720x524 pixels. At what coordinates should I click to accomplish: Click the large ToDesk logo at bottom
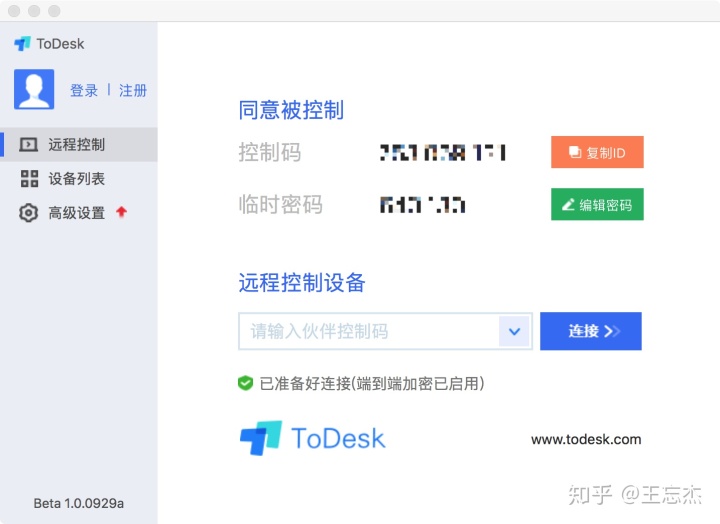click(312, 438)
